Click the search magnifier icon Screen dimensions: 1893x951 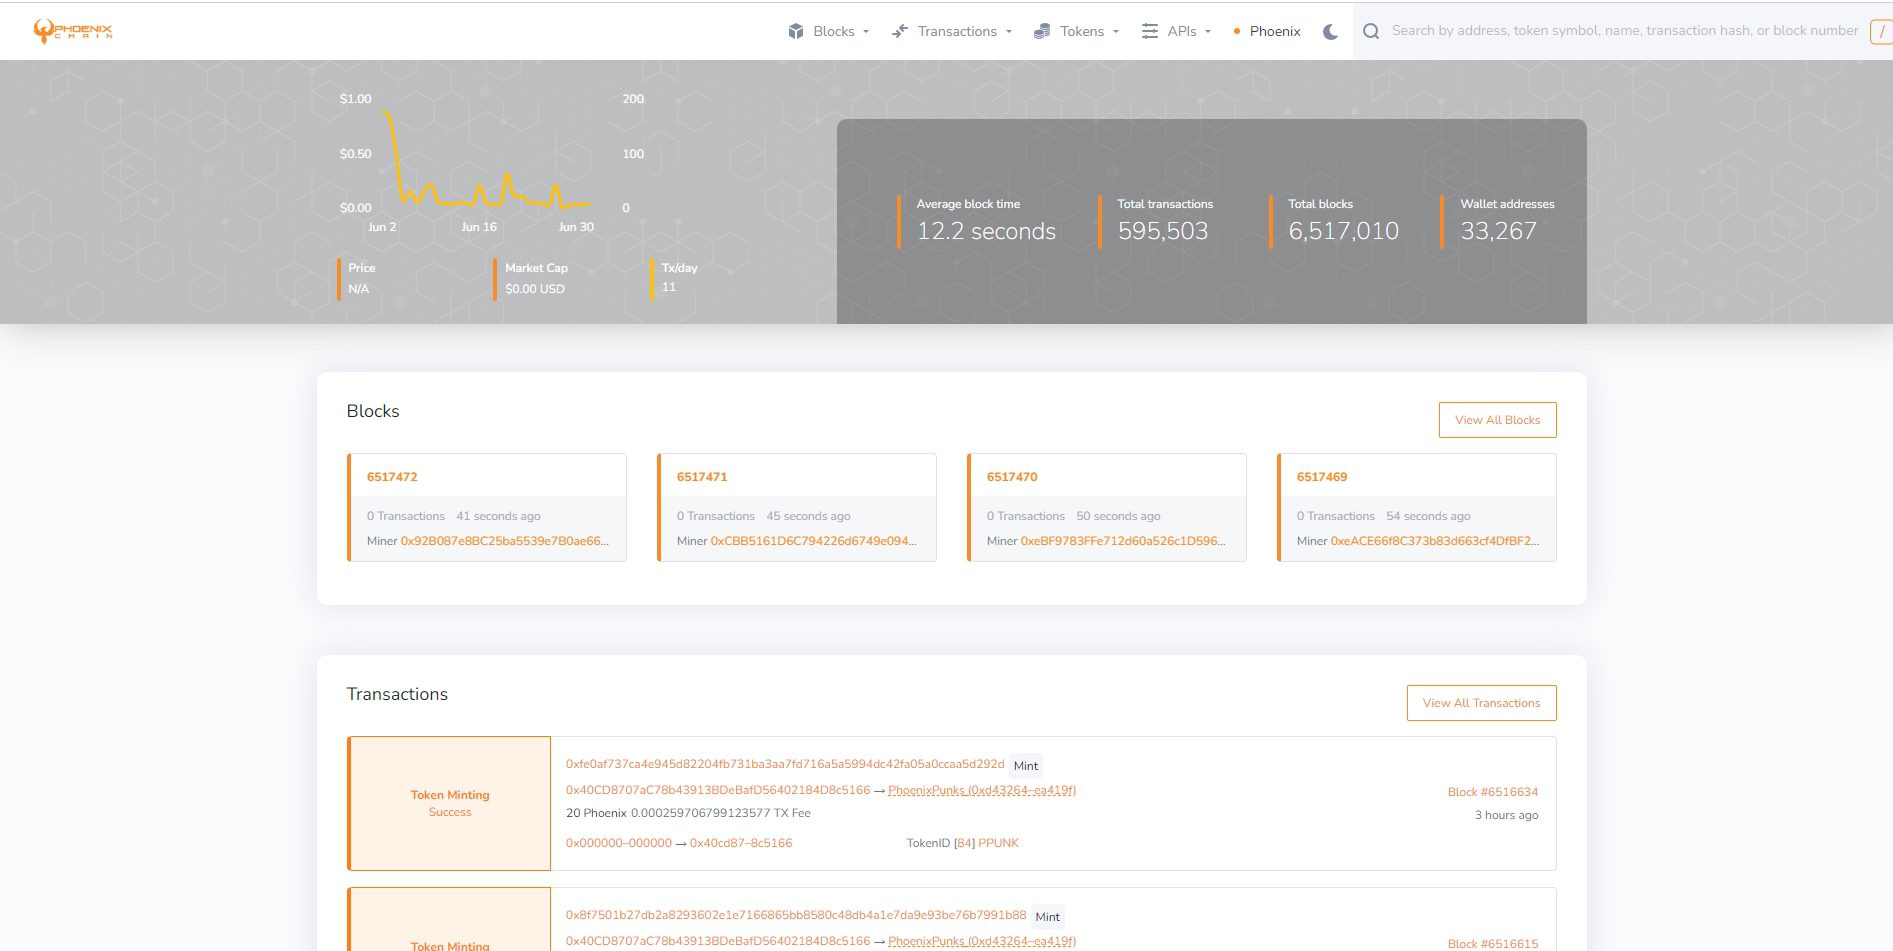[x=1371, y=31]
